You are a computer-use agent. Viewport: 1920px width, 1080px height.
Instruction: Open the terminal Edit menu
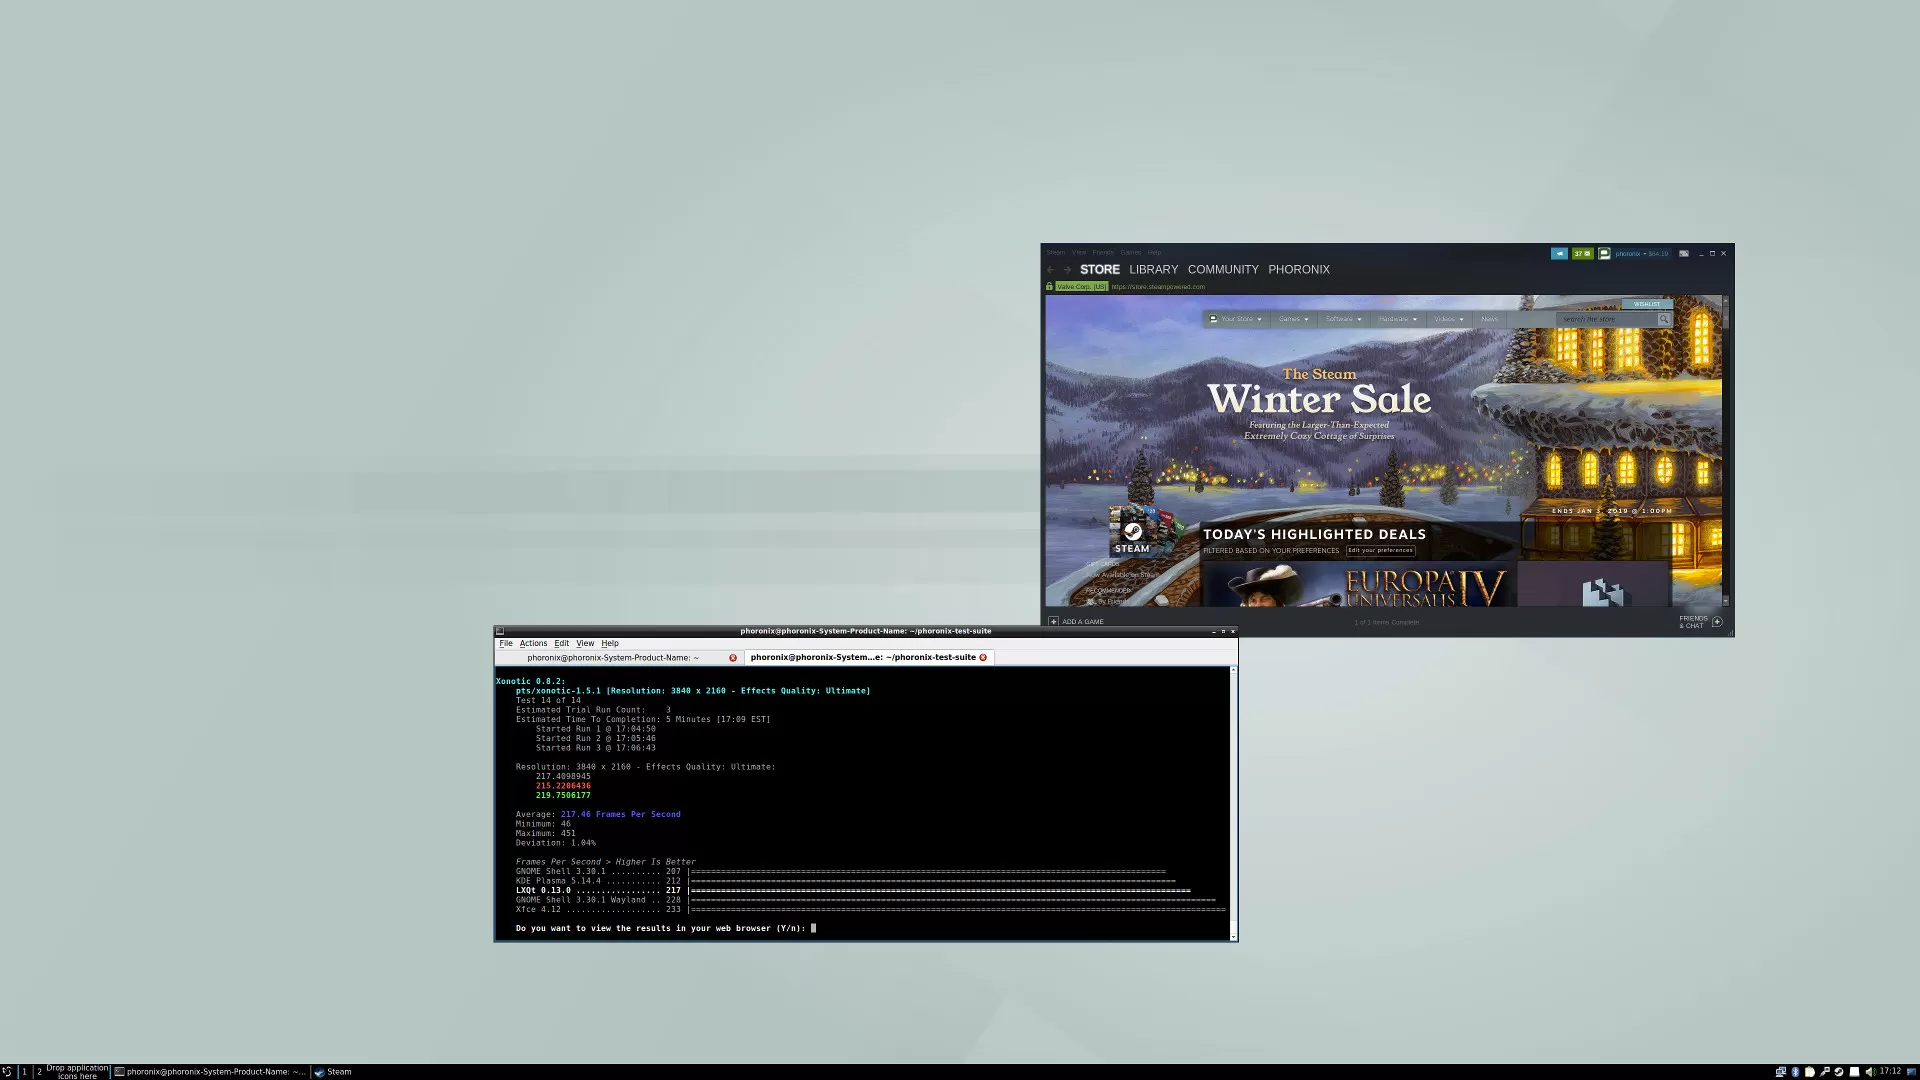coord(562,644)
